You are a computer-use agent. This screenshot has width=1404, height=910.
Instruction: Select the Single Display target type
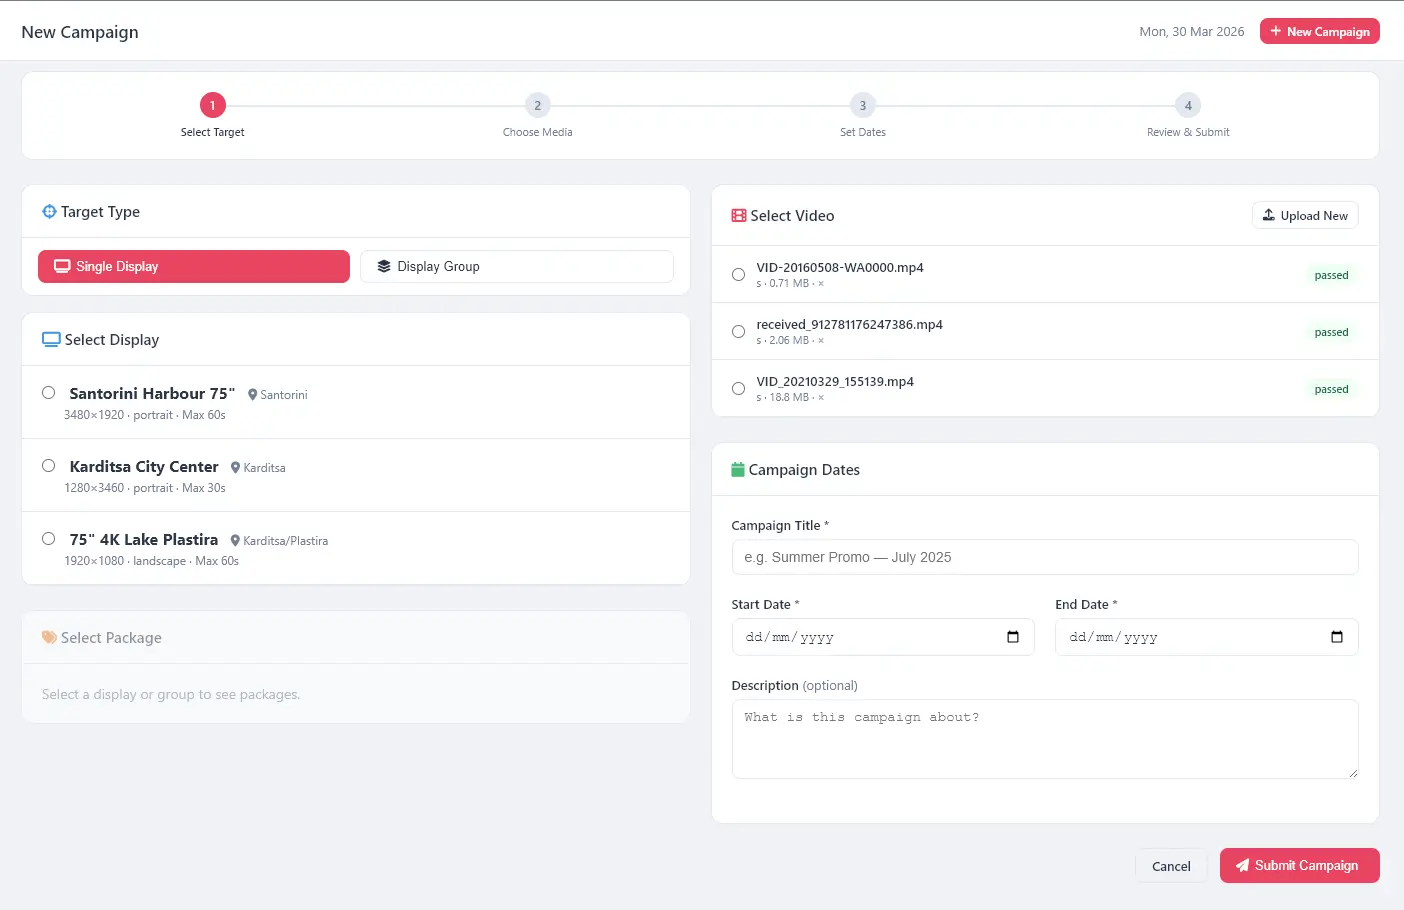pyautogui.click(x=194, y=267)
